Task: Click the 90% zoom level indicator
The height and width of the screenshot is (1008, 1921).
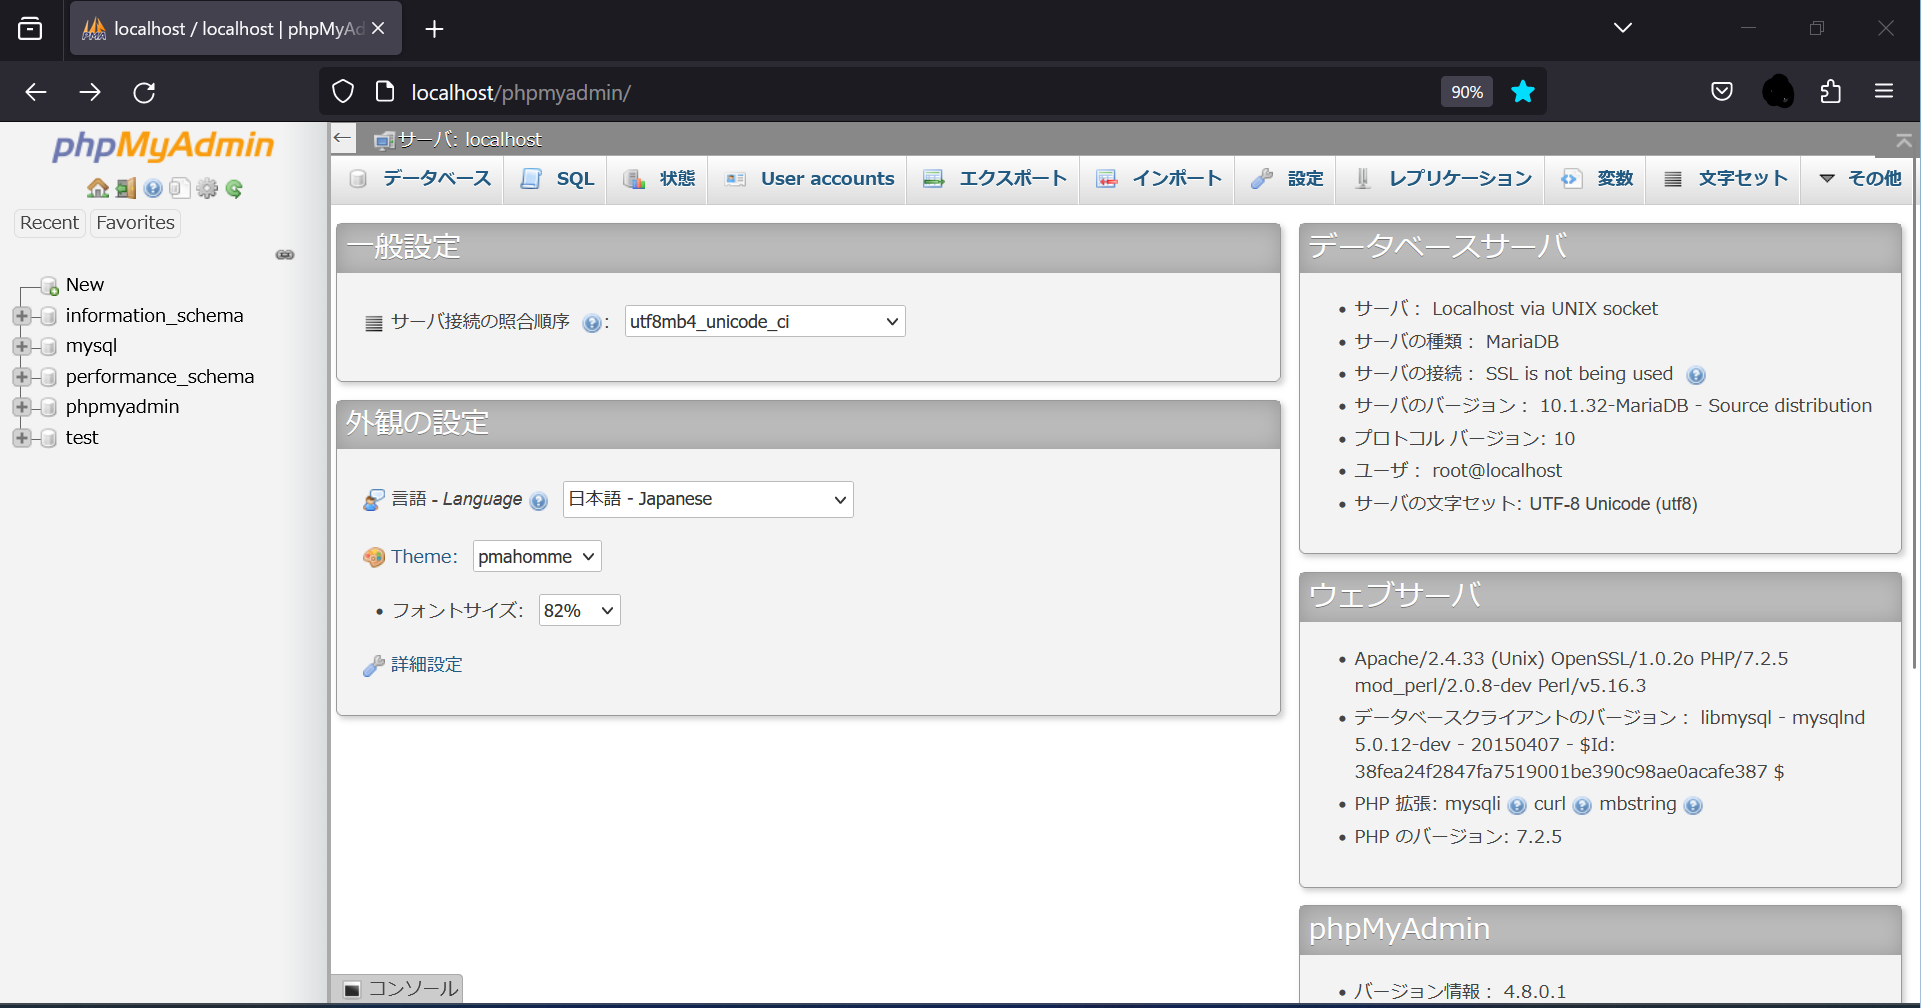Action: (1467, 92)
